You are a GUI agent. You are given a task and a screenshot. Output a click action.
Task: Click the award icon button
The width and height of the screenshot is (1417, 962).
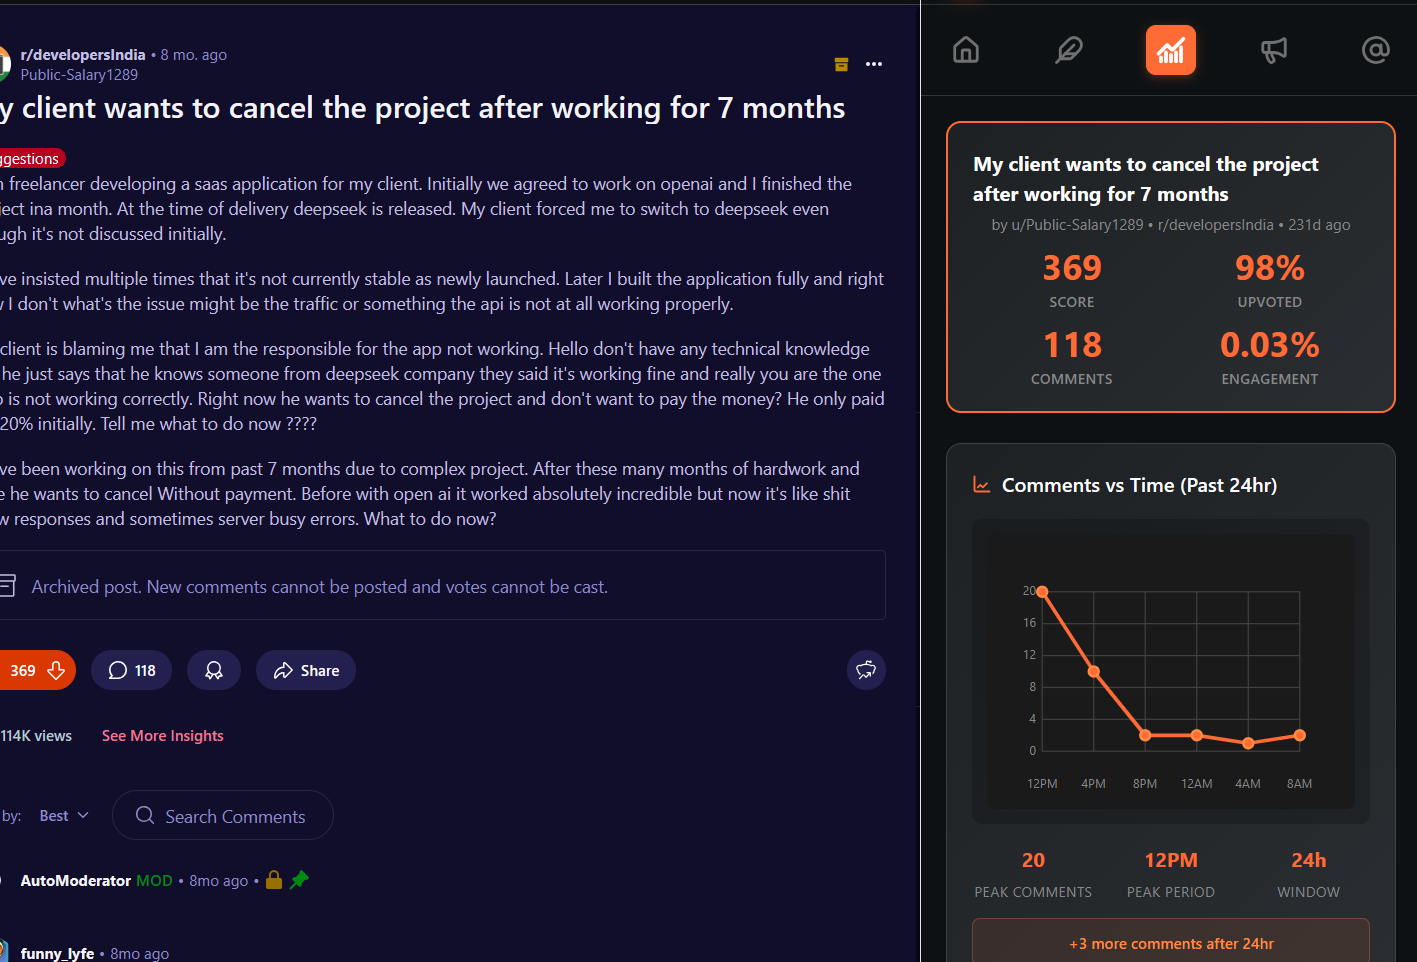[214, 670]
